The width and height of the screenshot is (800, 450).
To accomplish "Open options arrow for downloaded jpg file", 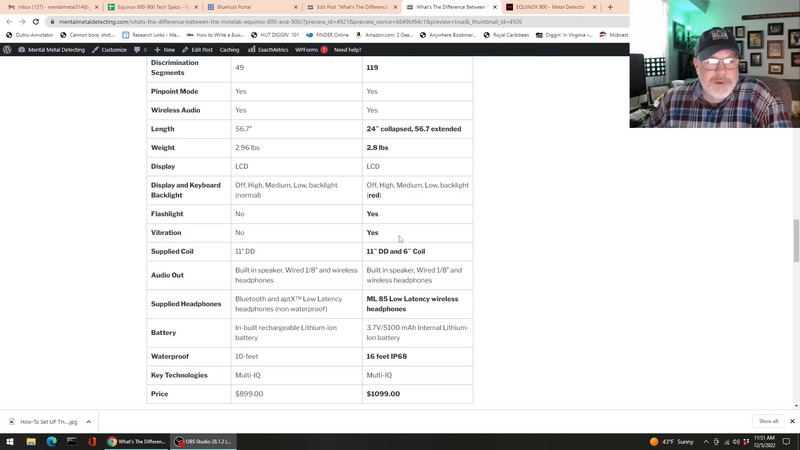I will pos(88,421).
